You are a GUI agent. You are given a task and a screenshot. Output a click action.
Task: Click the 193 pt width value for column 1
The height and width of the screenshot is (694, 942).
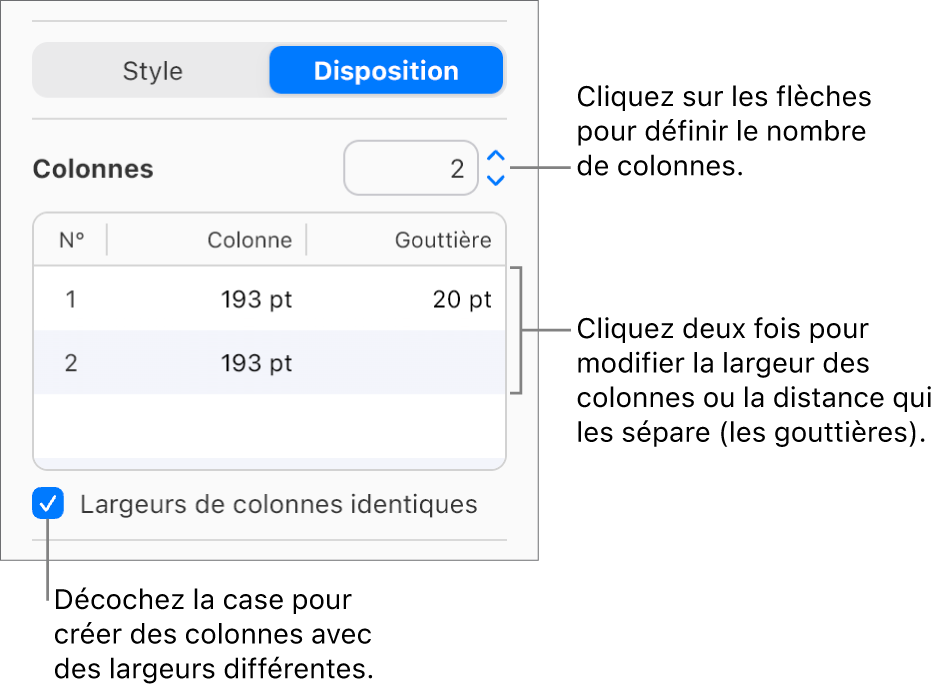click(256, 298)
